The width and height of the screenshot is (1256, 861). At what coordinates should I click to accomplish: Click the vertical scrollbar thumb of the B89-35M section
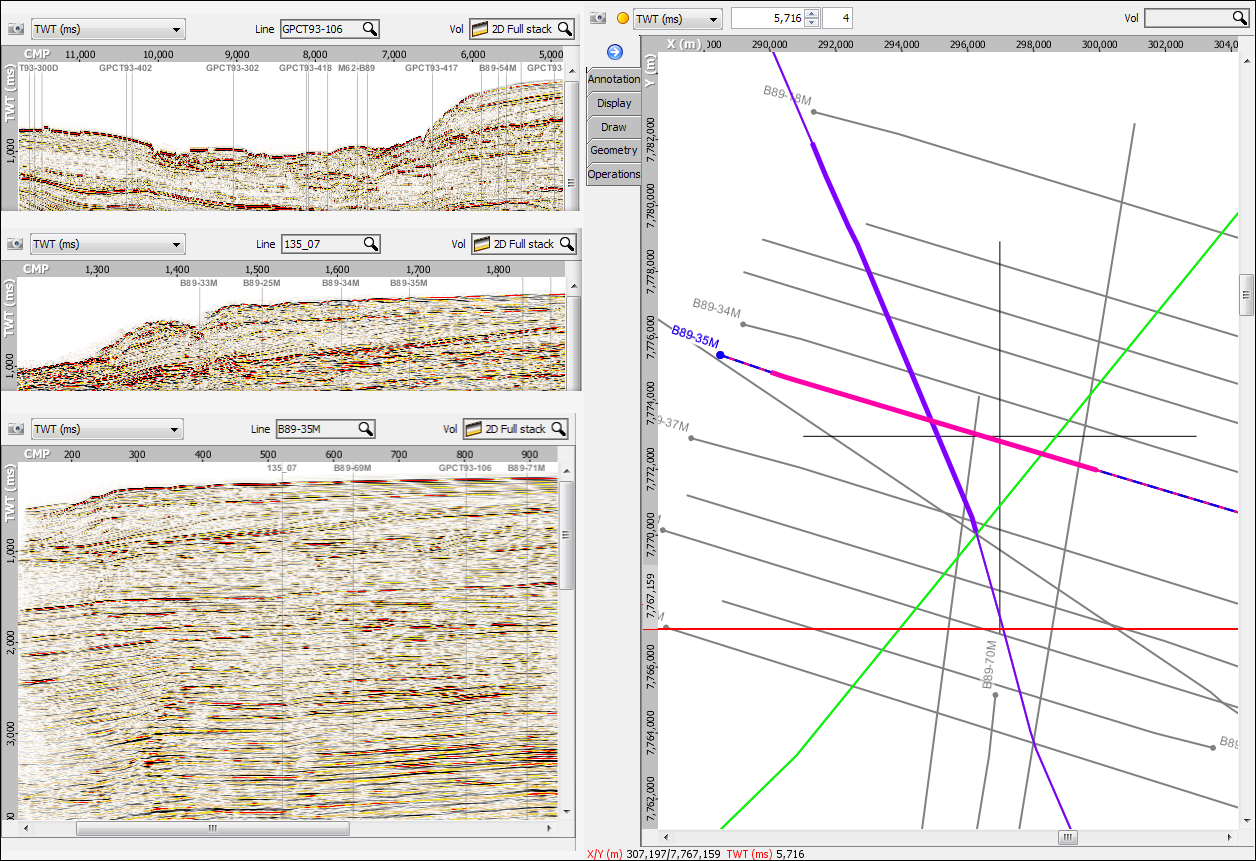pyautogui.click(x=567, y=535)
